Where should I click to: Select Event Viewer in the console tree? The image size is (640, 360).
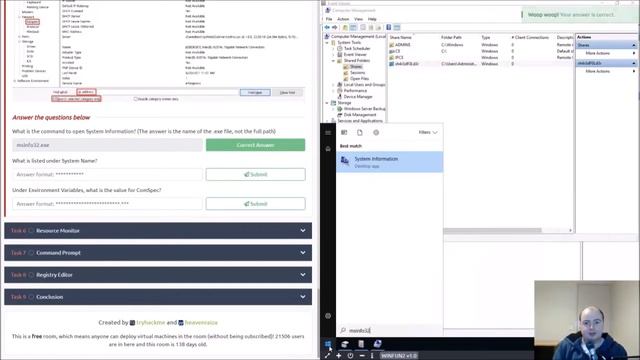(x=355, y=54)
